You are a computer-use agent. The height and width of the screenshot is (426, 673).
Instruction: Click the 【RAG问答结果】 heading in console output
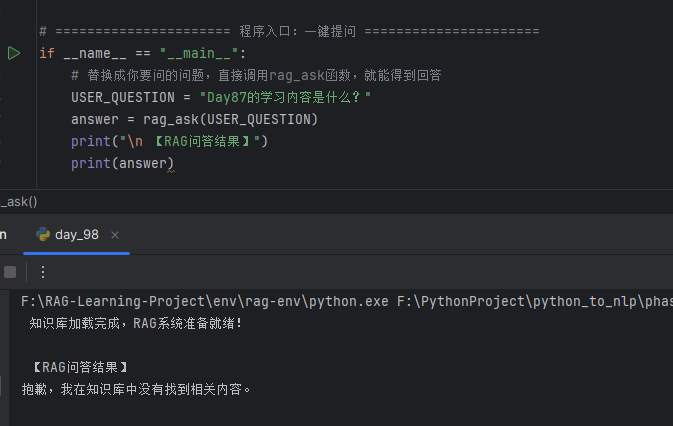(80, 367)
